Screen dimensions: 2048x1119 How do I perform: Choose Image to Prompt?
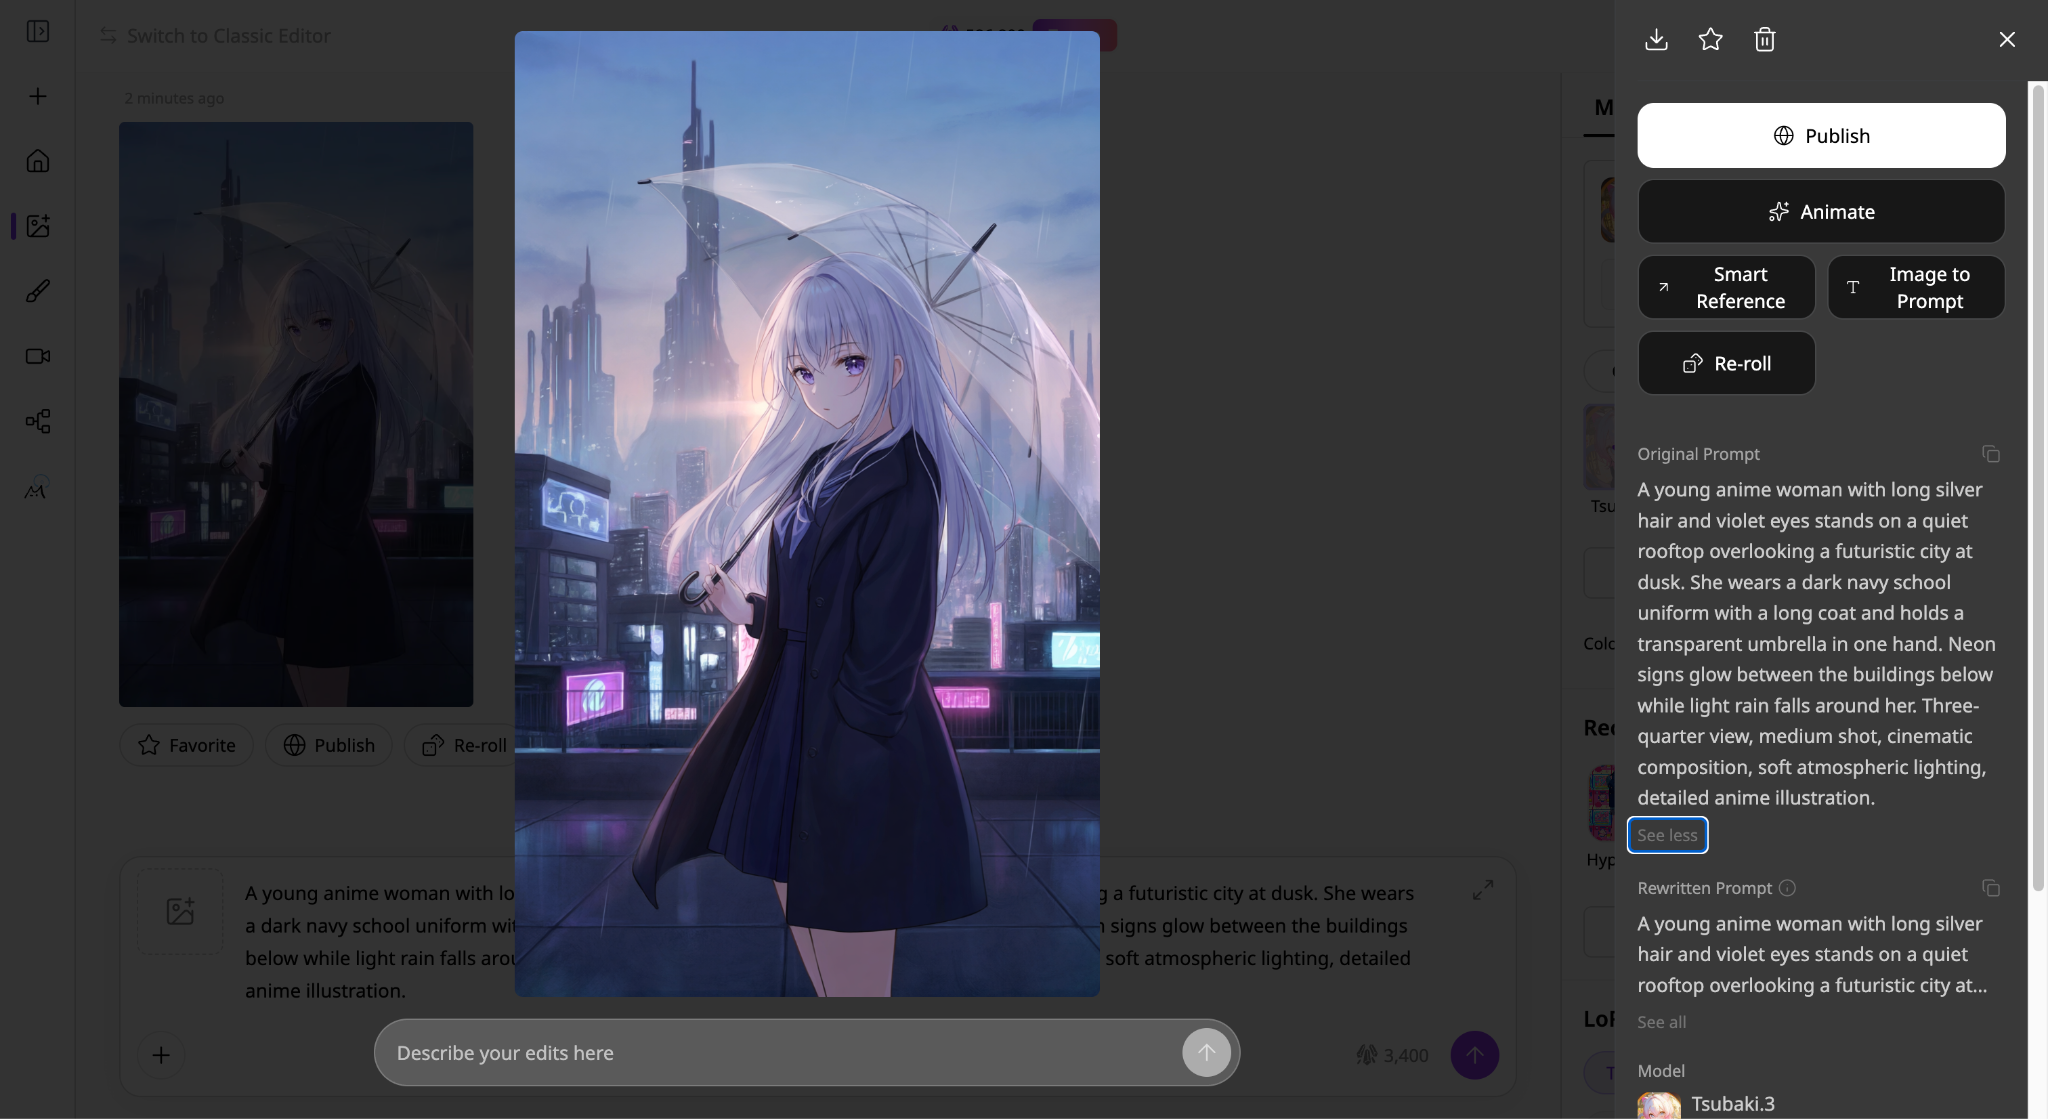(1916, 288)
